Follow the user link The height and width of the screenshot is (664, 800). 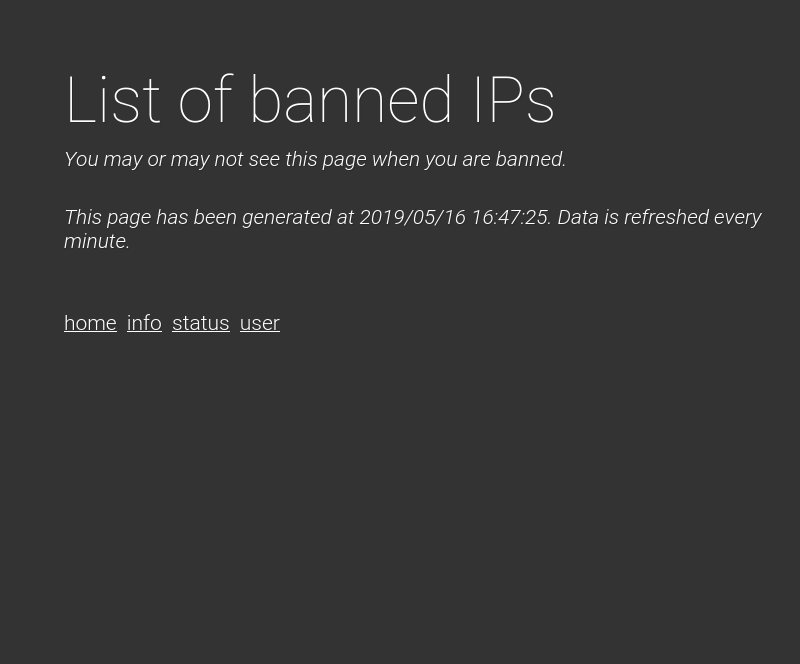260,323
